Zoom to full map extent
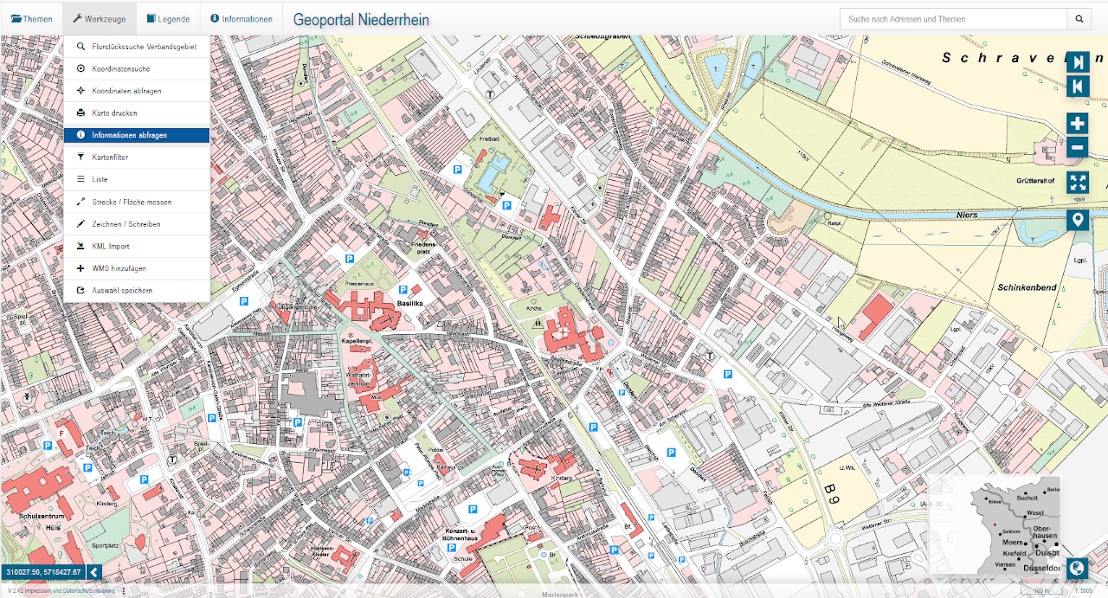The image size is (1108, 598). 1077,183
